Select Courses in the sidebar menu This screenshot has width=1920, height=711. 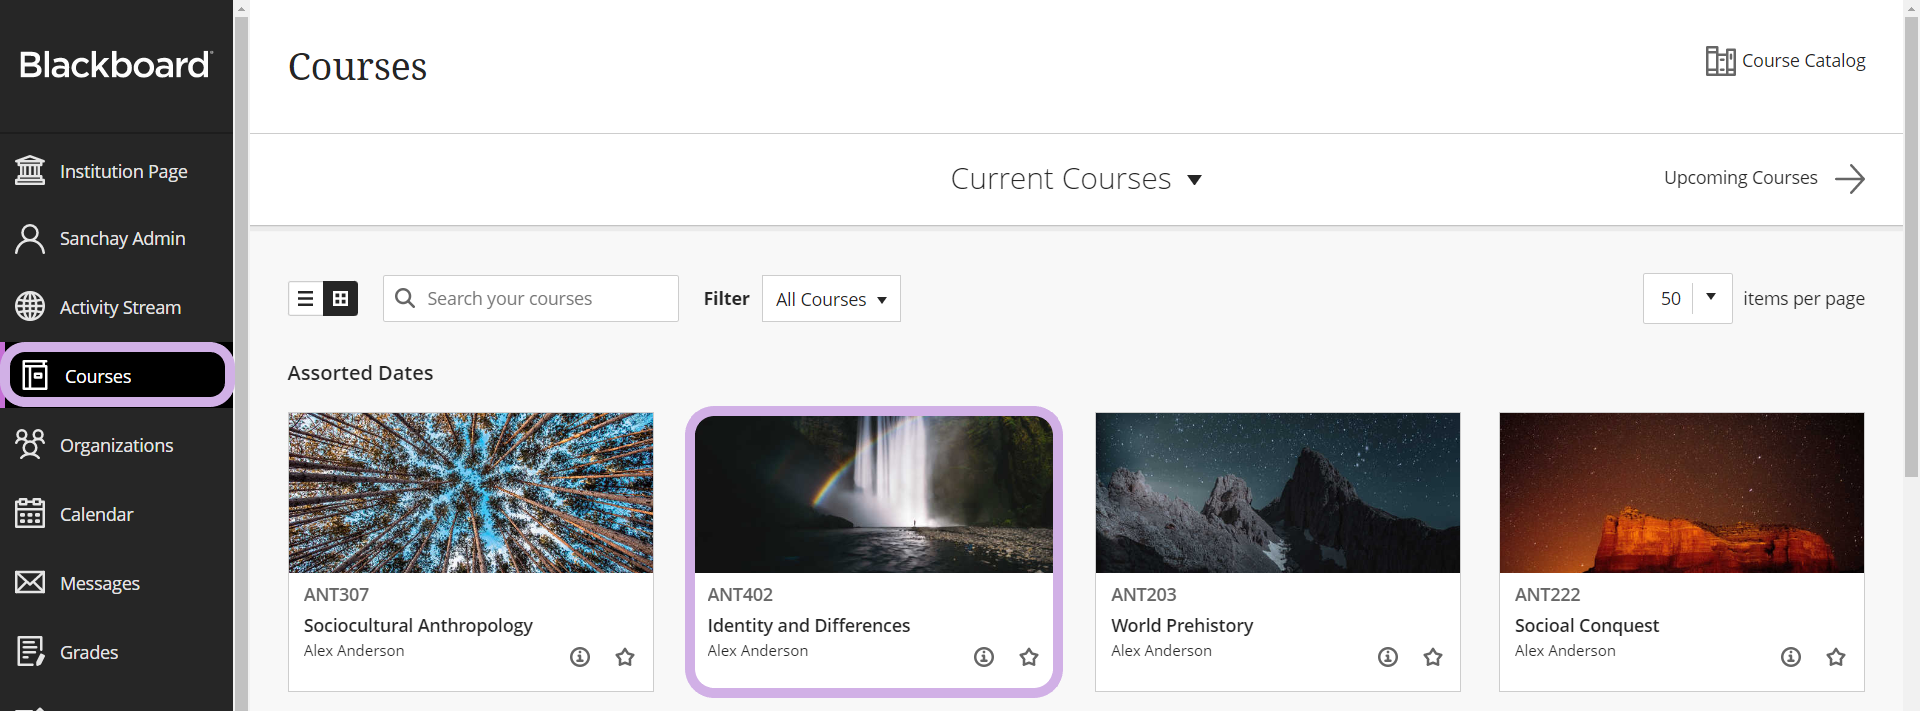click(x=98, y=376)
